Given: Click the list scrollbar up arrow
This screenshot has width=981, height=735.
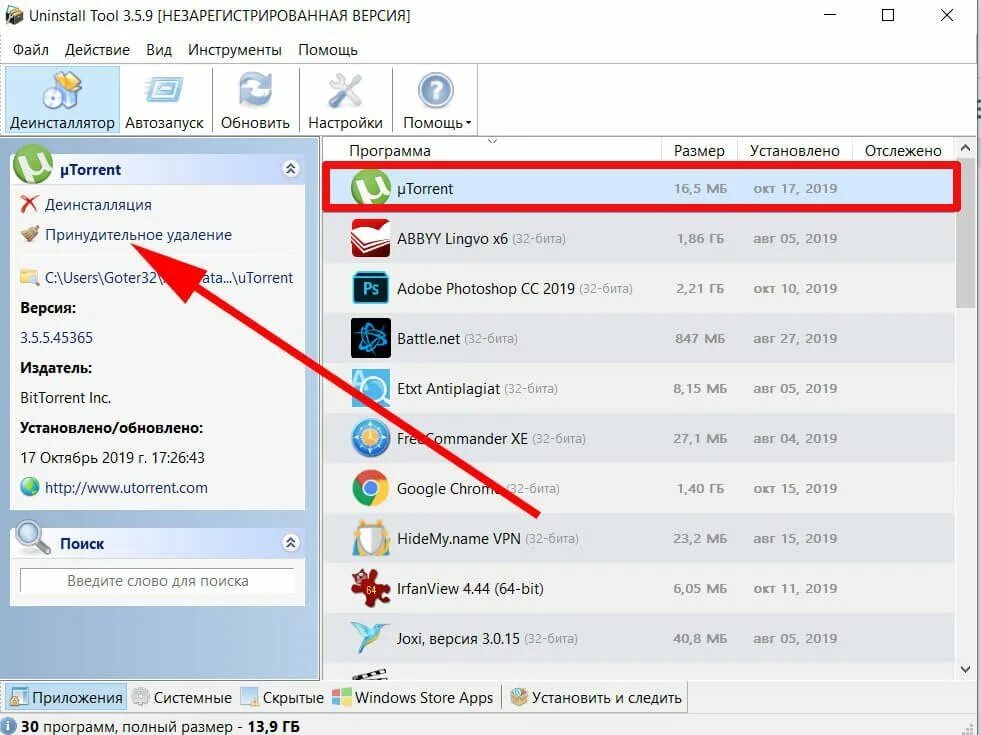Looking at the screenshot, I should [x=965, y=149].
